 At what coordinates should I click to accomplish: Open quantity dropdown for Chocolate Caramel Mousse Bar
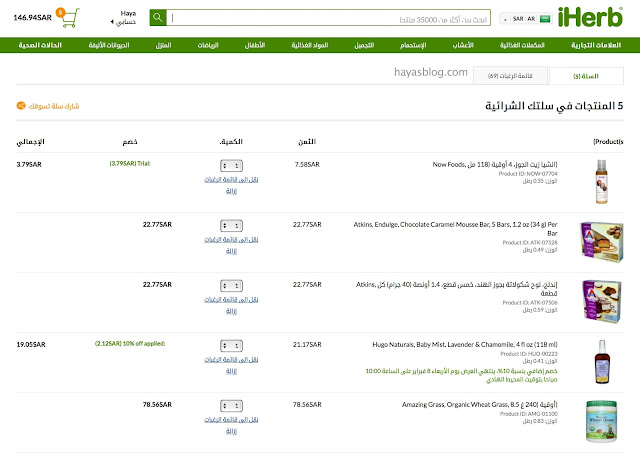pyautogui.click(x=231, y=226)
